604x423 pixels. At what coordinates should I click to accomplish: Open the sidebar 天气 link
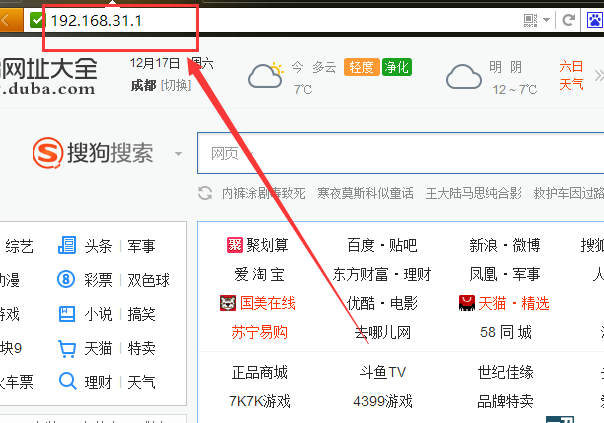(141, 383)
